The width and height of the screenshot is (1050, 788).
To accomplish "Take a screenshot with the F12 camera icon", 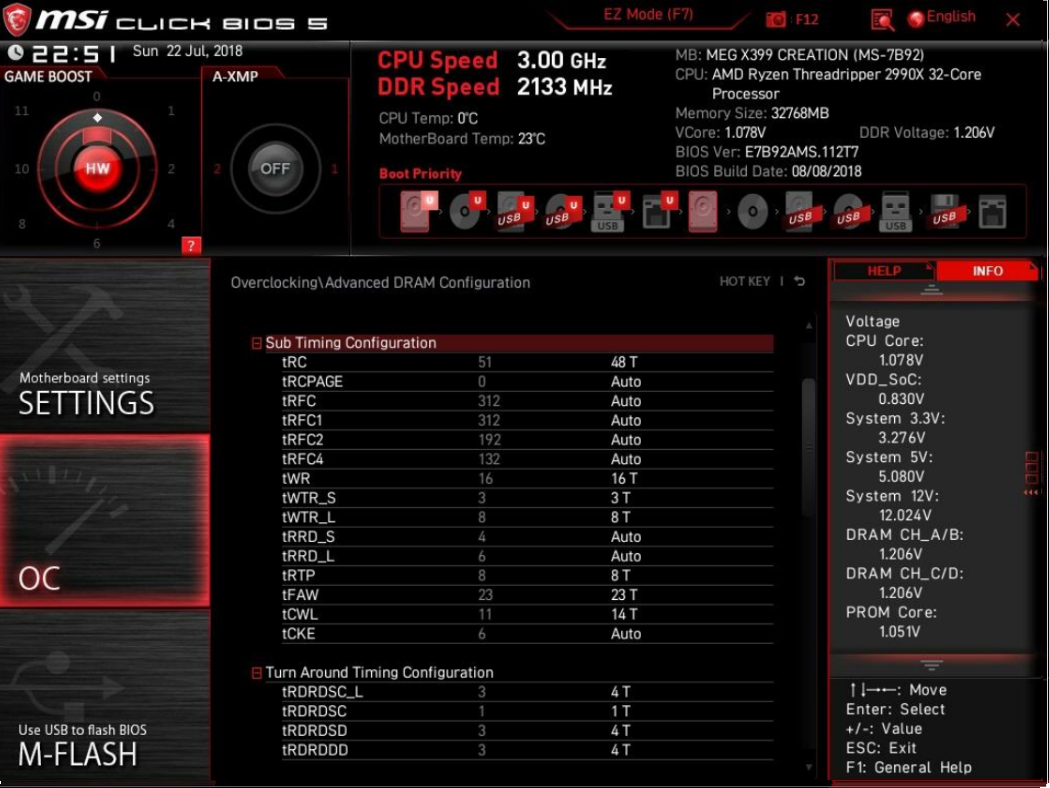I will click(775, 19).
